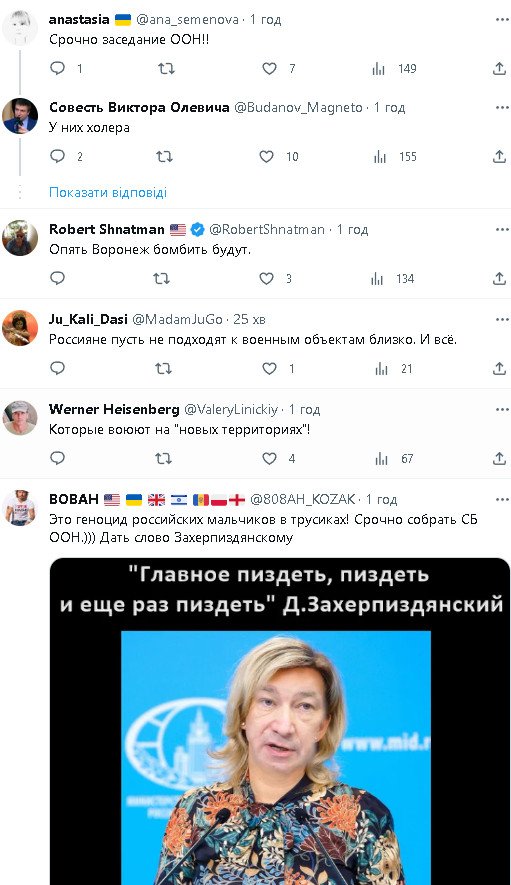View analytics on Werner Heisenberg's tweet
Image resolution: width=511 pixels, height=885 pixels.
tap(382, 459)
